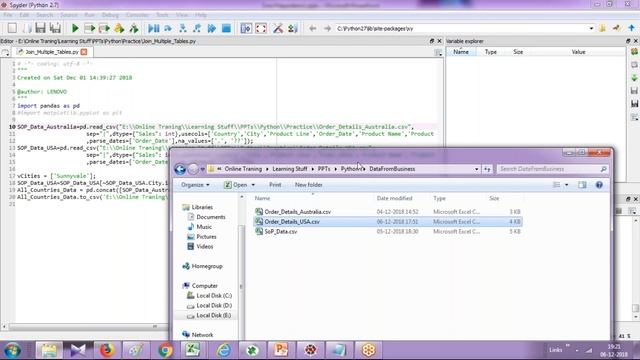Open the Run menu in Spyder
Image resolution: width=640 pixels, height=360 pixels.
[89, 15]
